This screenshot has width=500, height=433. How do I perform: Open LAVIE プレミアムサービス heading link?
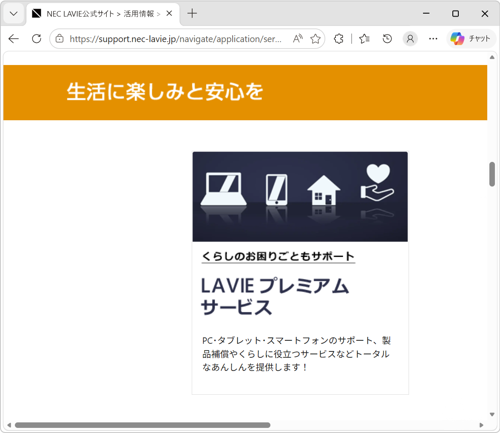tap(275, 296)
